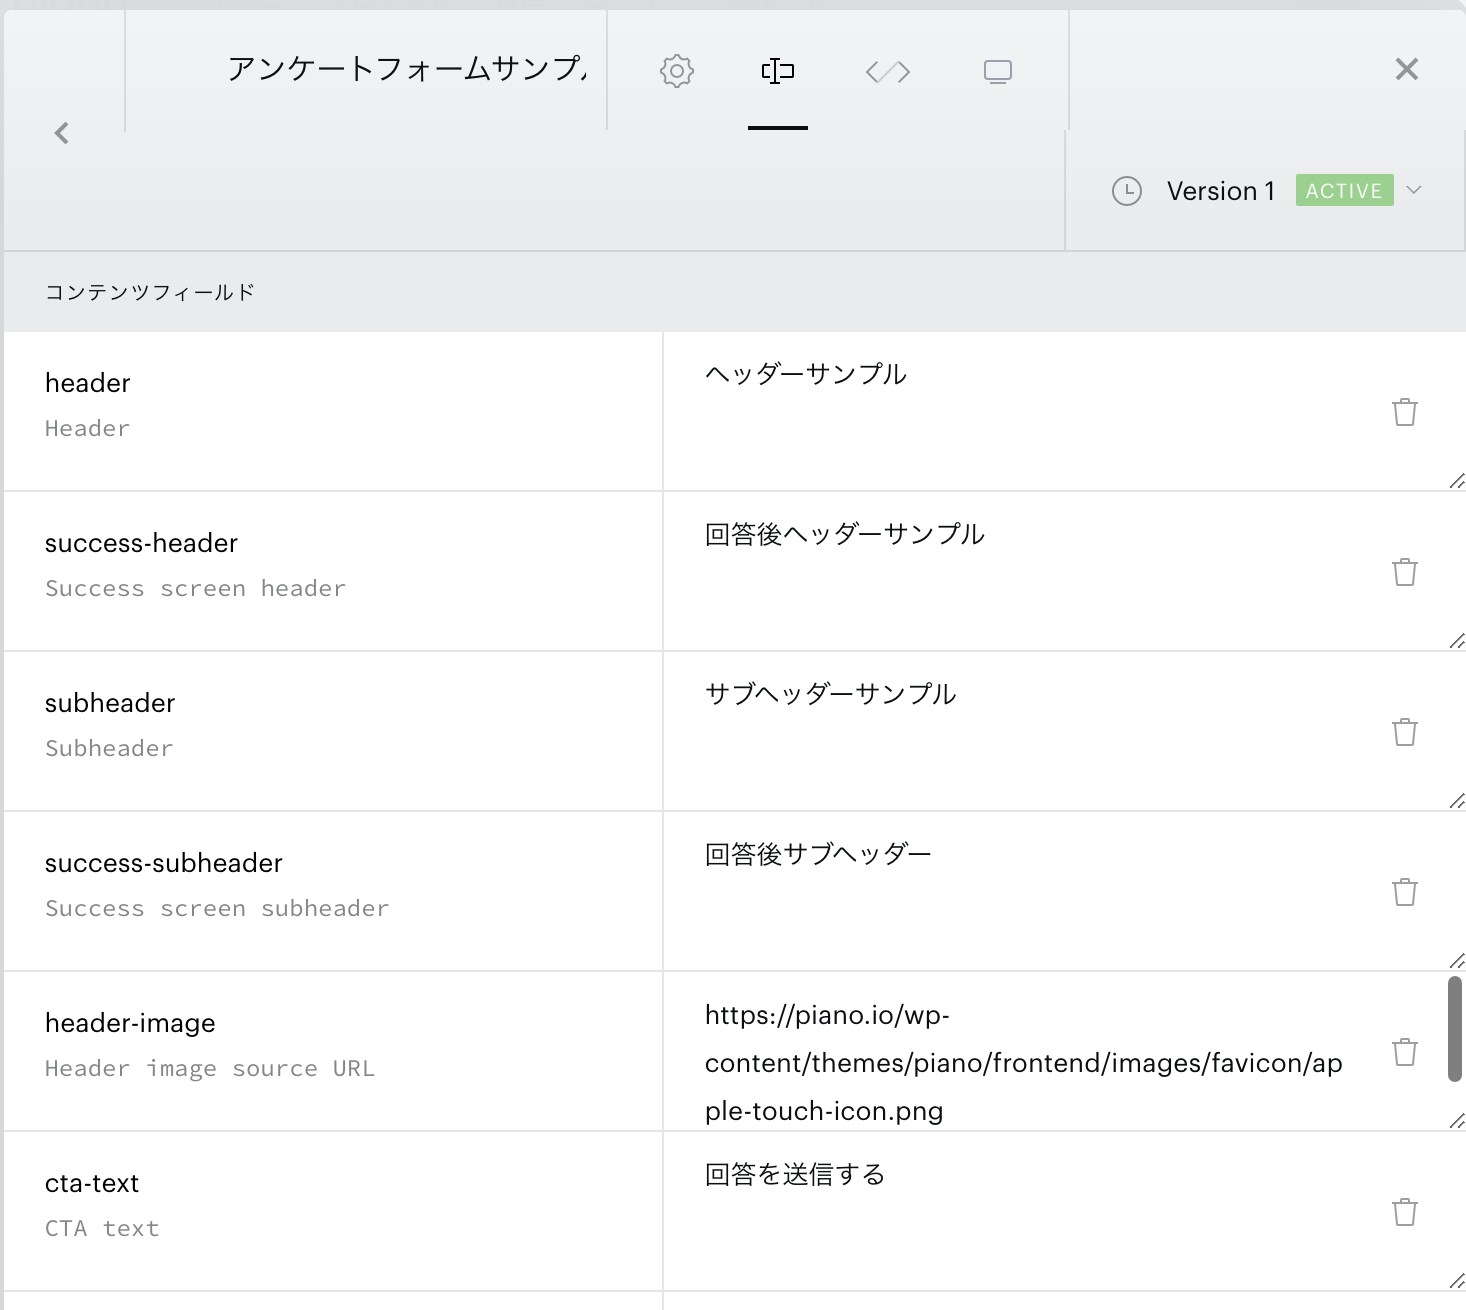Delete the subheader field
The height and width of the screenshot is (1310, 1466).
coord(1404,732)
